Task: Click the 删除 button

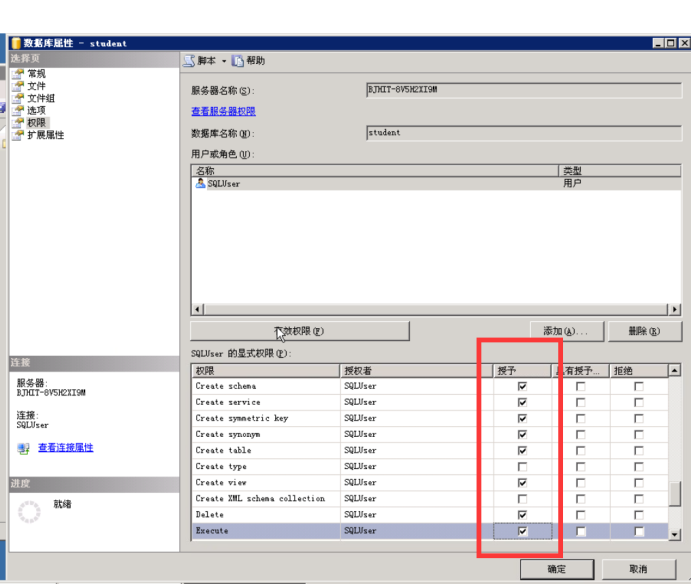Action: pos(644,331)
